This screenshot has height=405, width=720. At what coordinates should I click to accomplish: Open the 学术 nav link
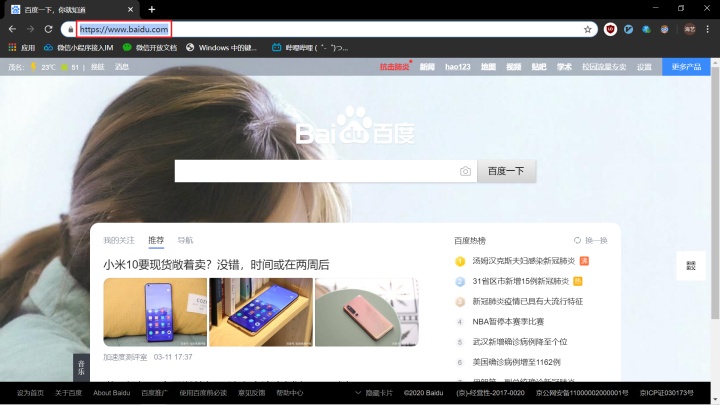(564, 67)
